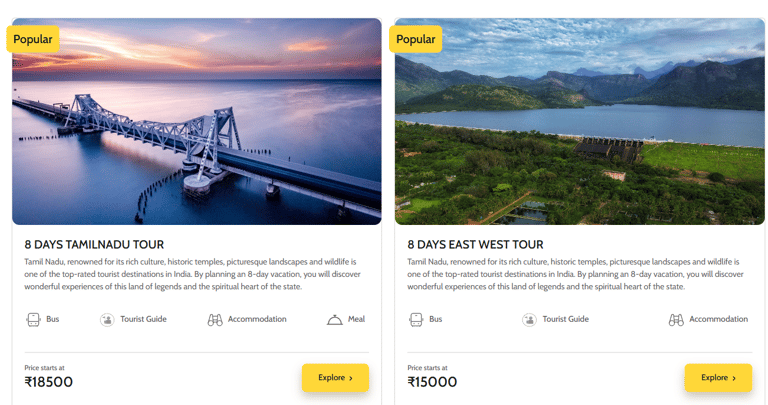Click the arrow on the East West Explore button

tap(734, 378)
